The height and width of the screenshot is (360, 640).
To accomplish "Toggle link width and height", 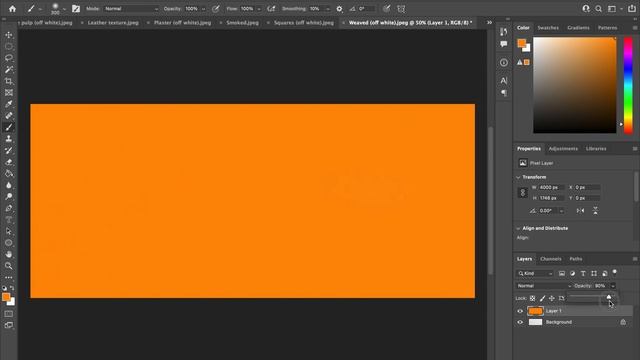I will pyautogui.click(x=522, y=193).
